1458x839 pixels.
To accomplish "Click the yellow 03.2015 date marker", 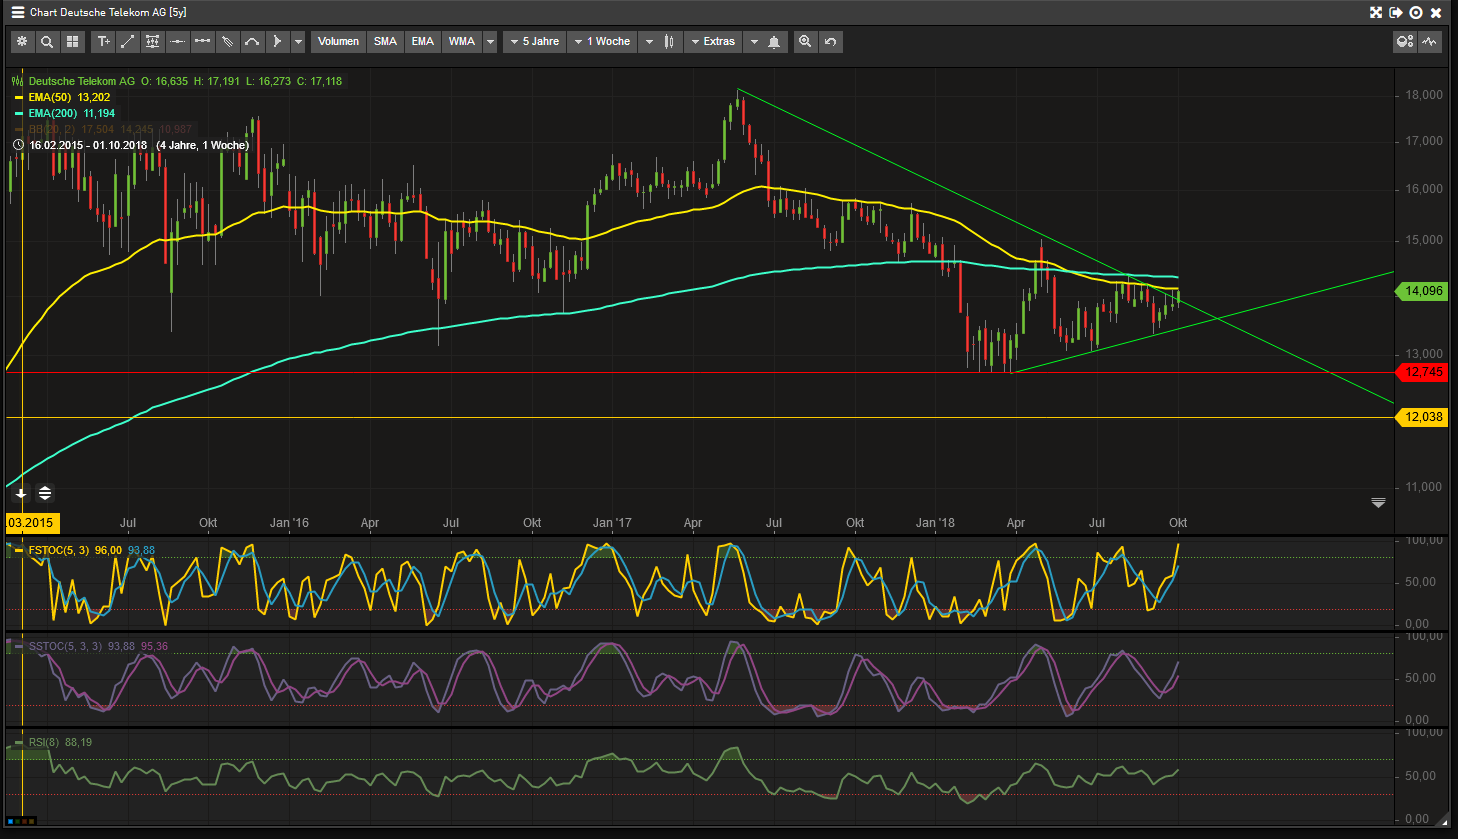I will pos(31,523).
